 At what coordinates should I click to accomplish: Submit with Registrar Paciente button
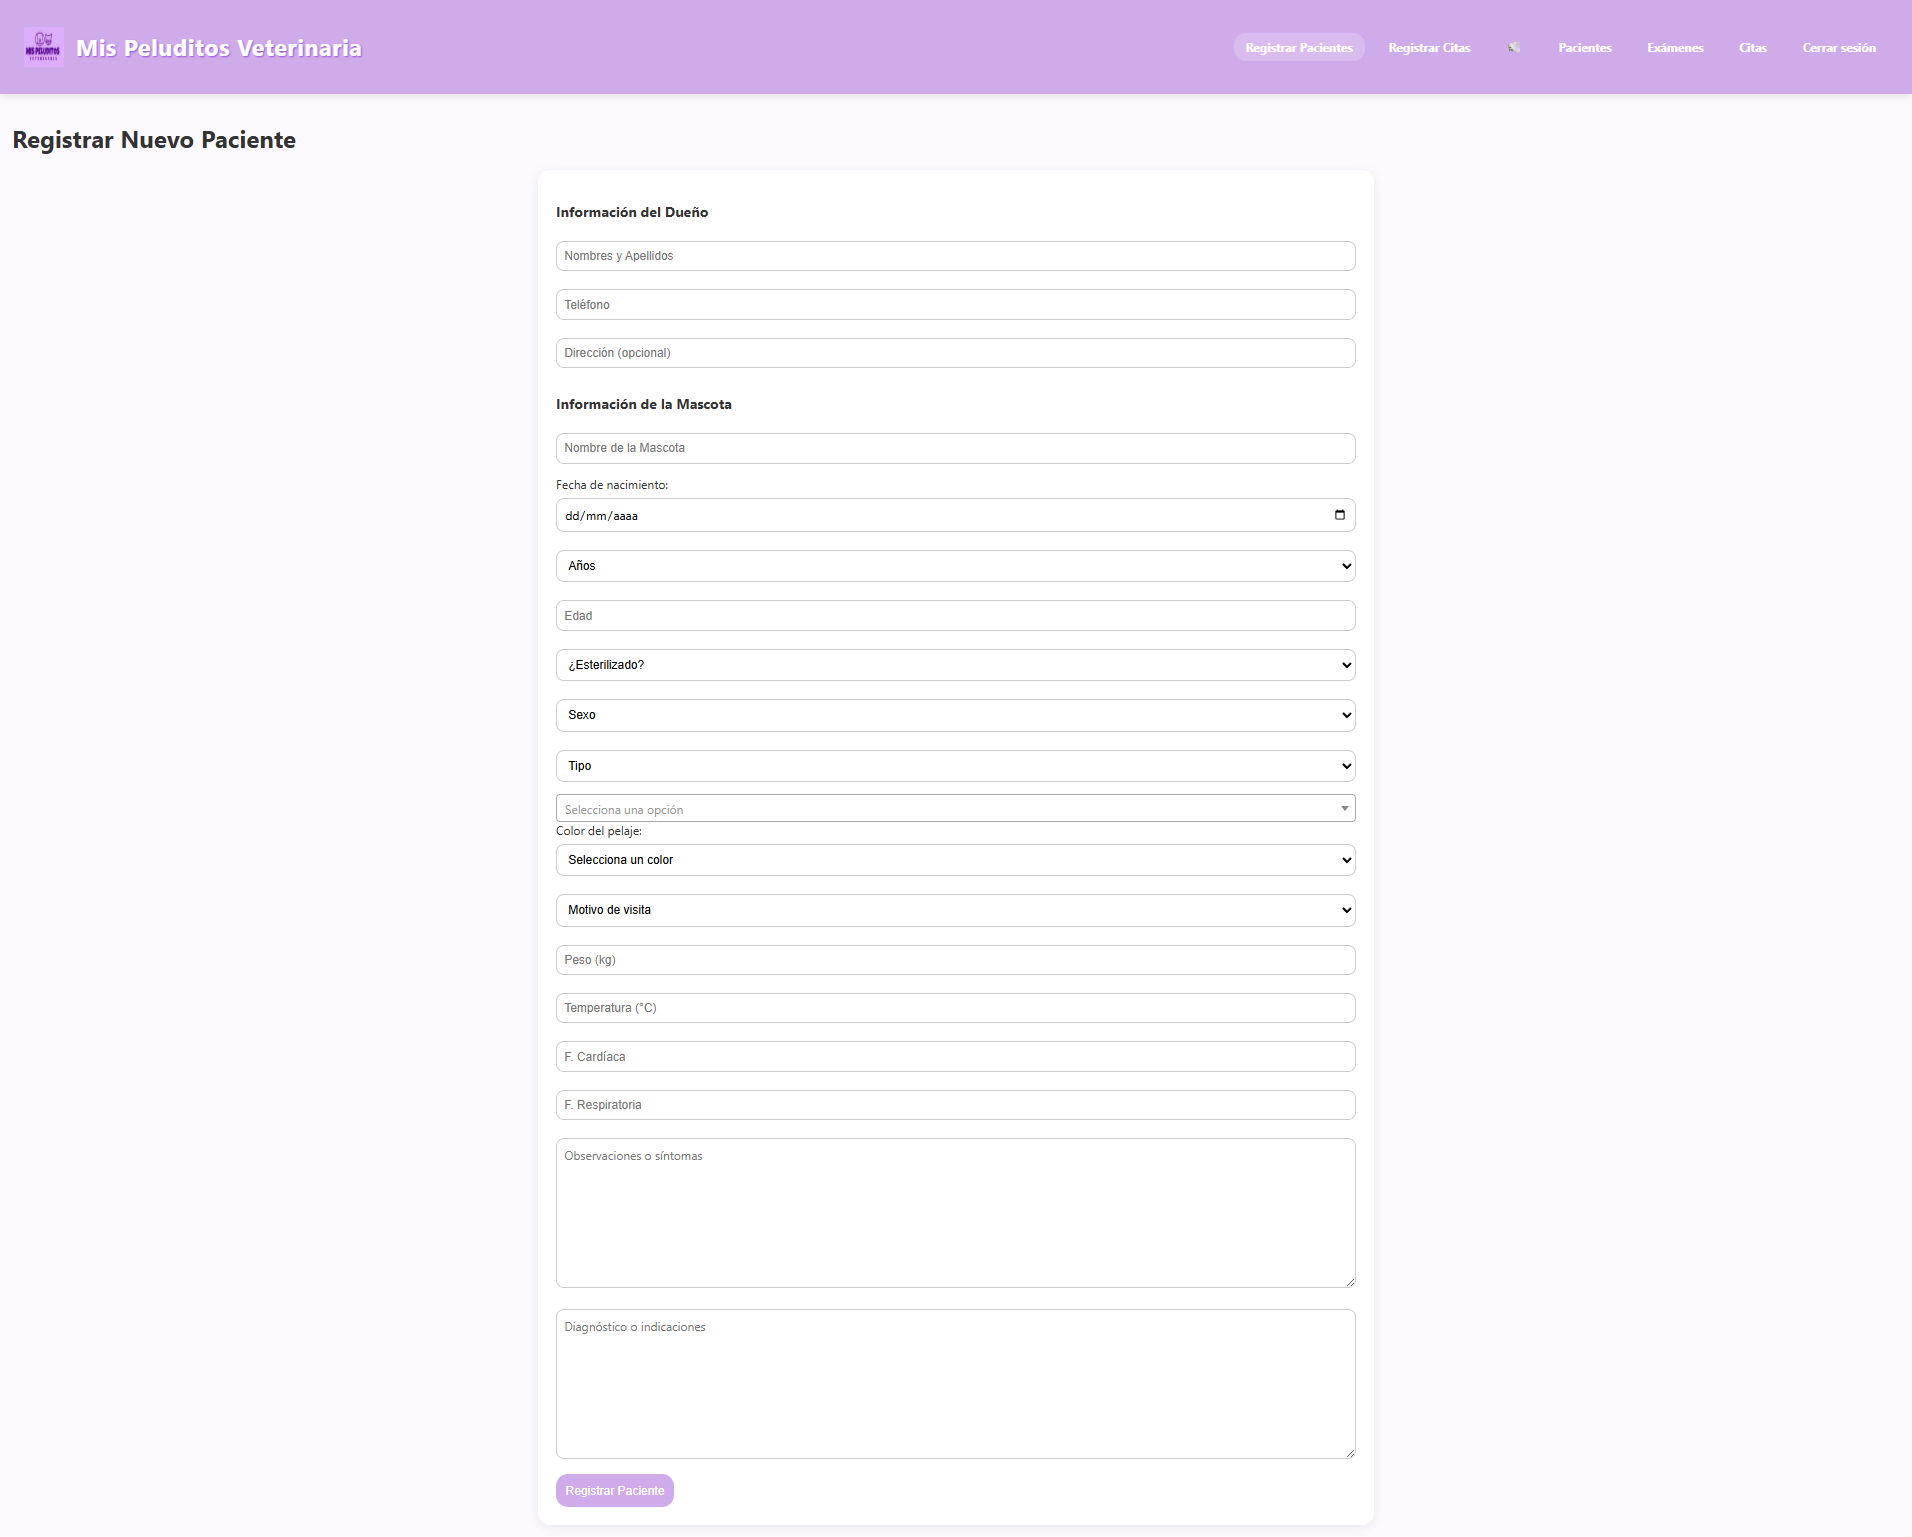pyautogui.click(x=615, y=1490)
